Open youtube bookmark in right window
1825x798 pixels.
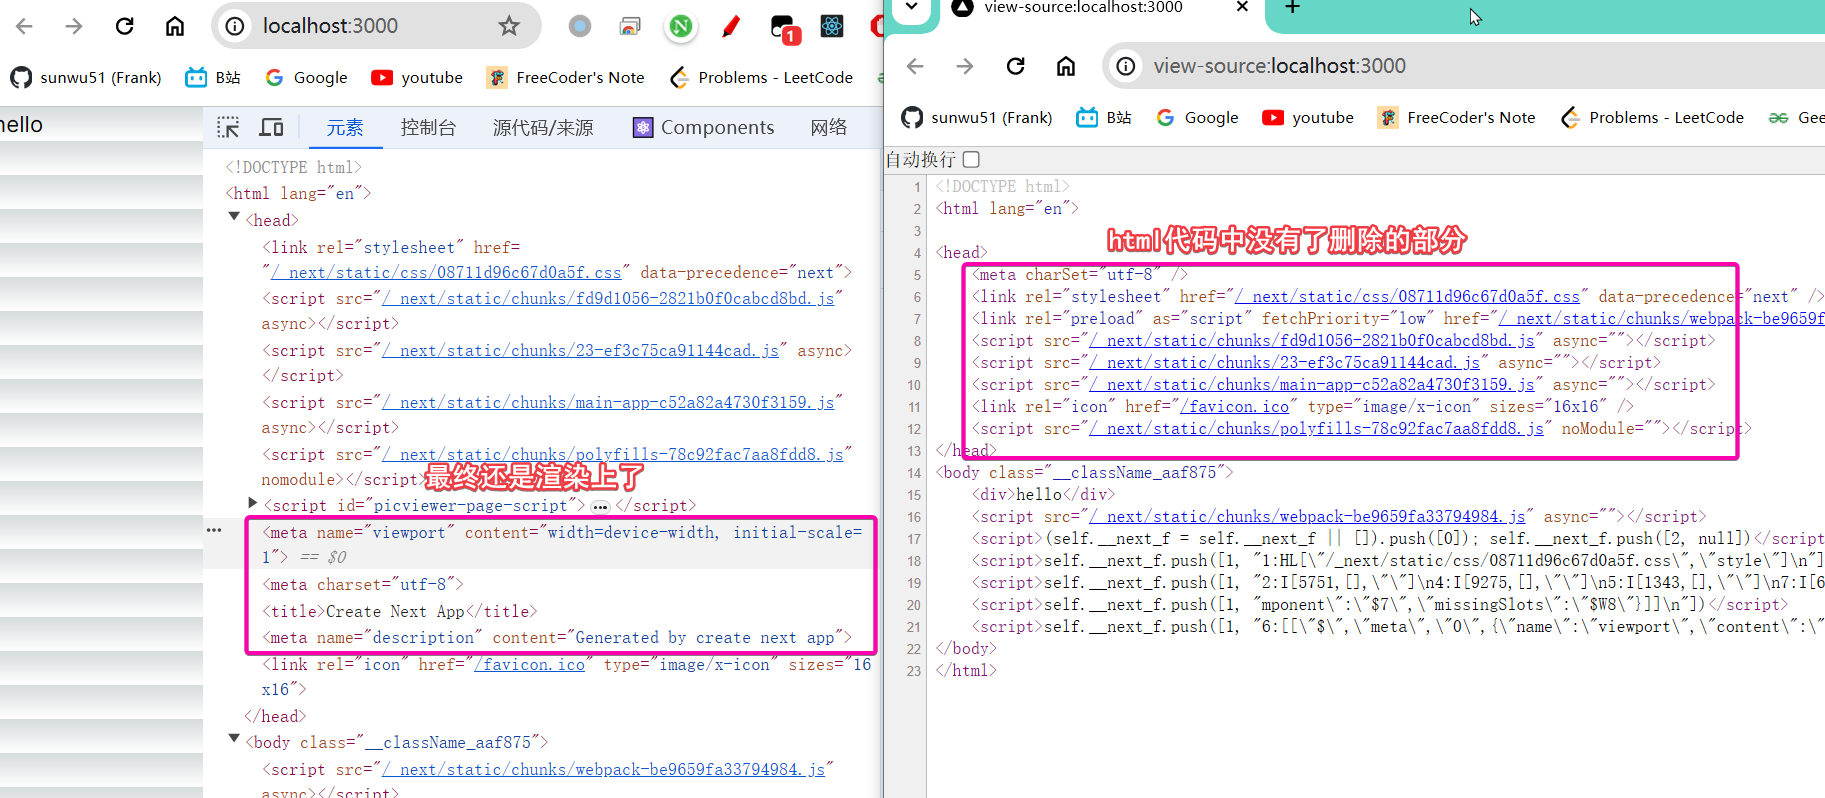click(1308, 117)
